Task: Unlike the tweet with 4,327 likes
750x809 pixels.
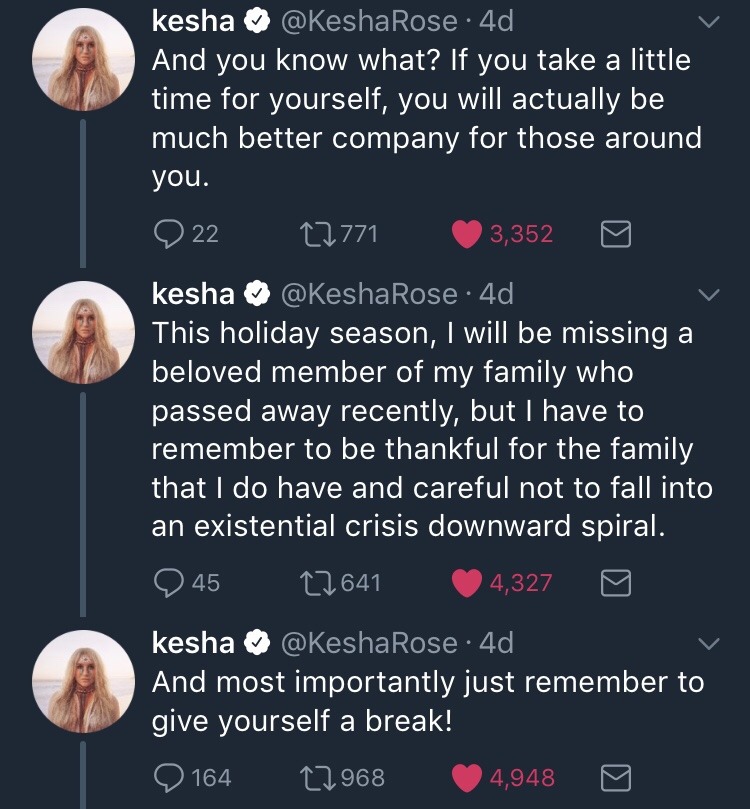Action: tap(467, 582)
